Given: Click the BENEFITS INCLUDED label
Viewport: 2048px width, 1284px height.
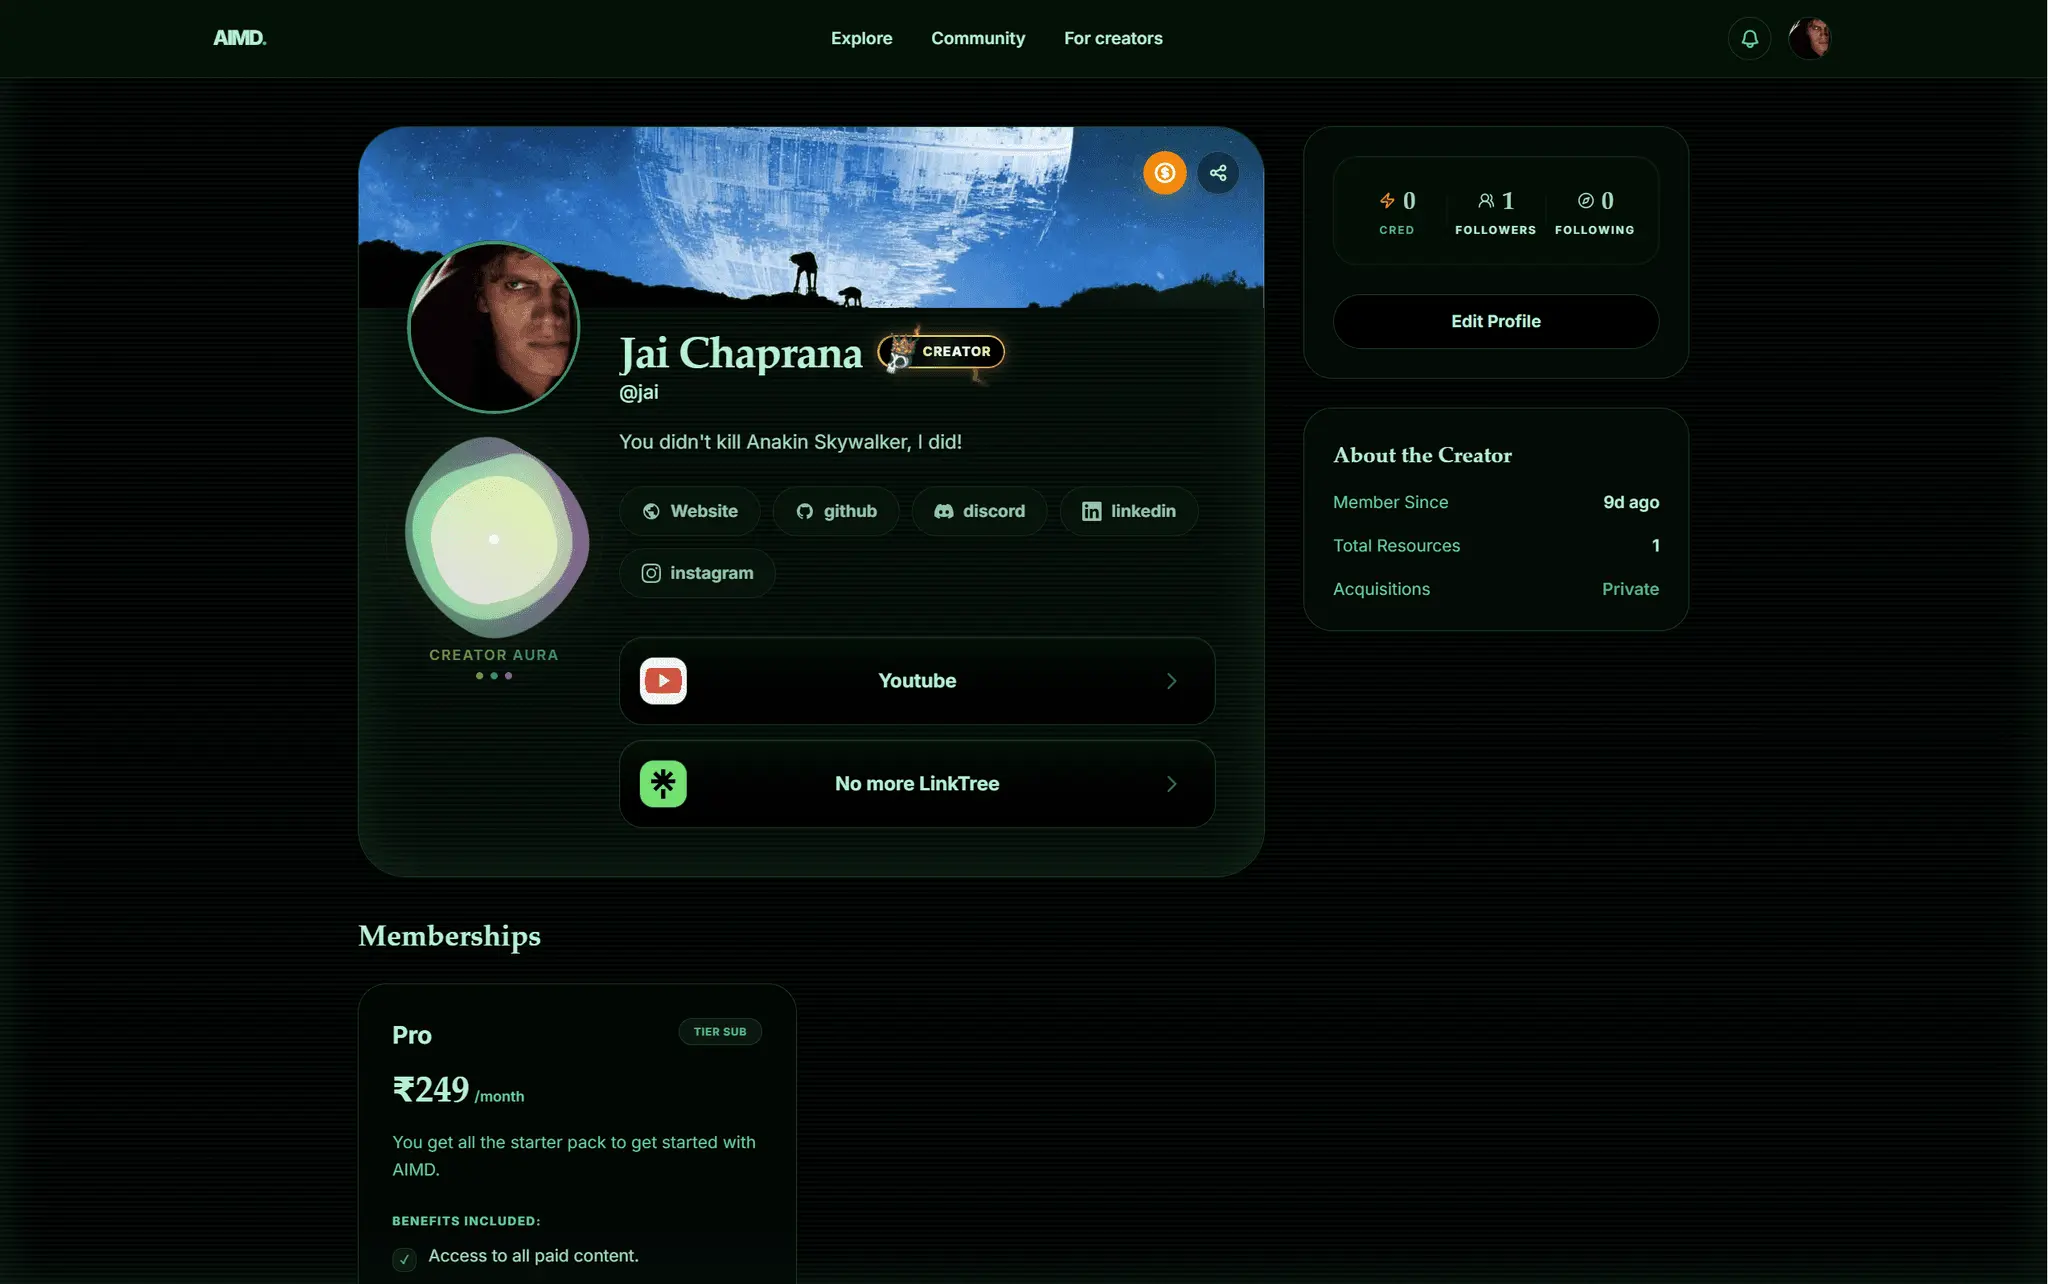Looking at the screenshot, I should coord(466,1221).
